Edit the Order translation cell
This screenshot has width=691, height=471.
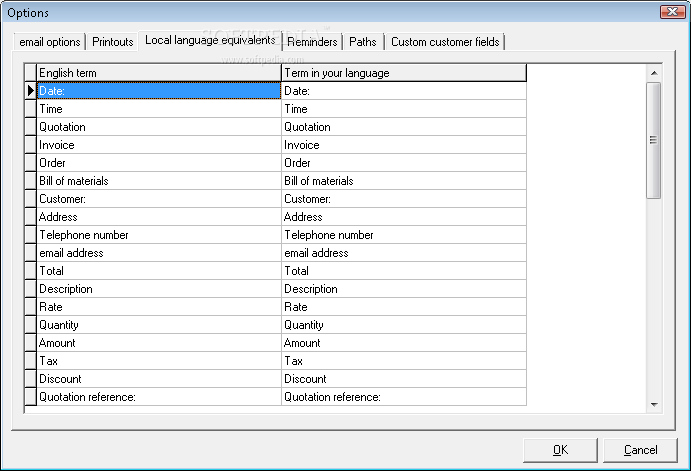(404, 163)
